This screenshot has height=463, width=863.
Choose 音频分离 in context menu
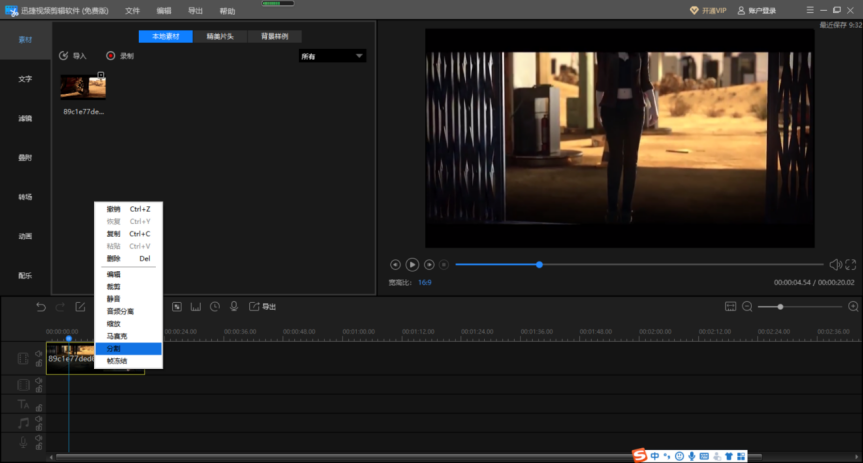click(128, 312)
